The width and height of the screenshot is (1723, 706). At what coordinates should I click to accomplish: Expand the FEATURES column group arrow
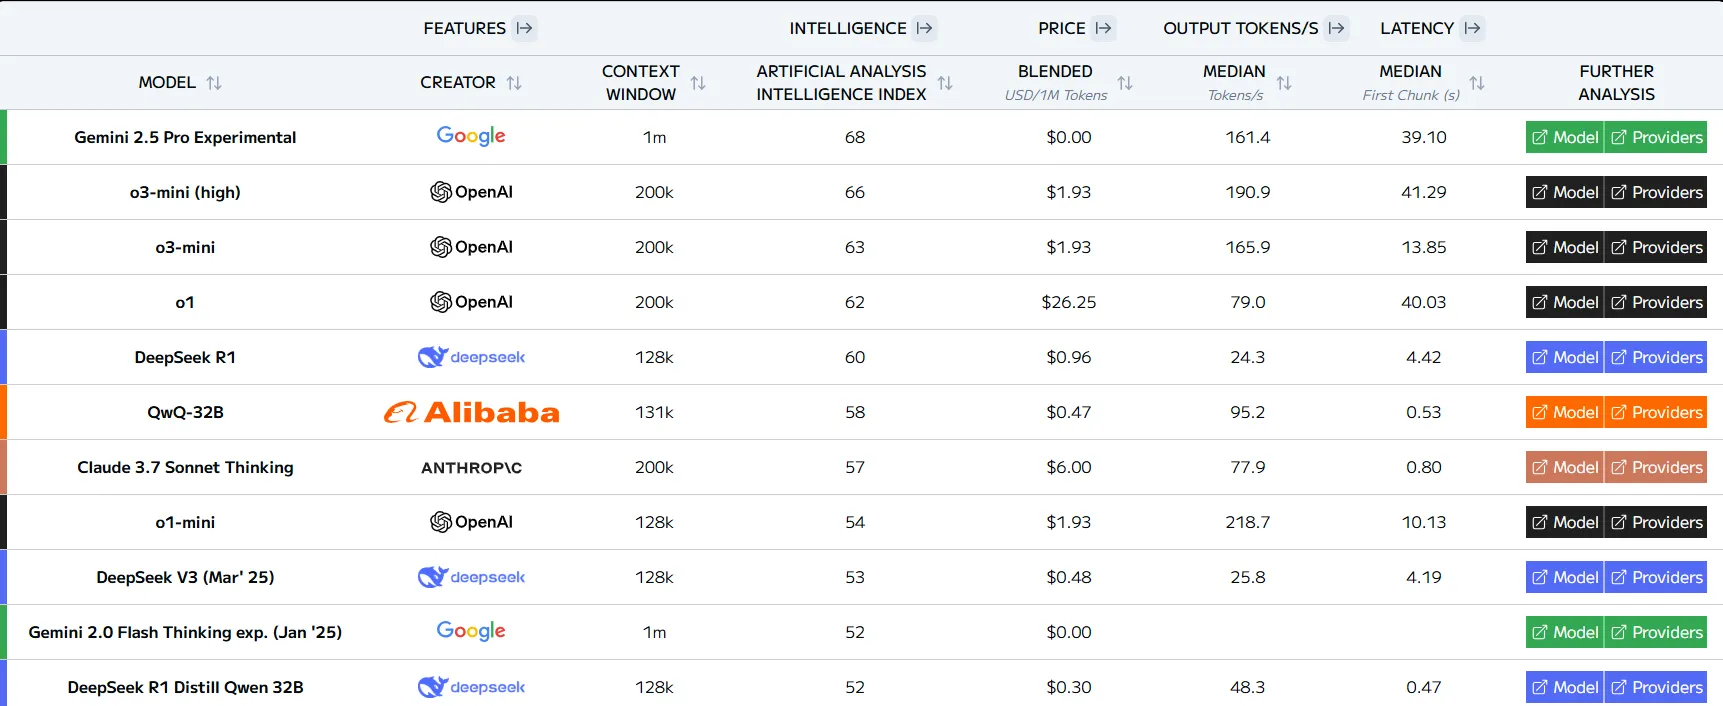tap(525, 28)
